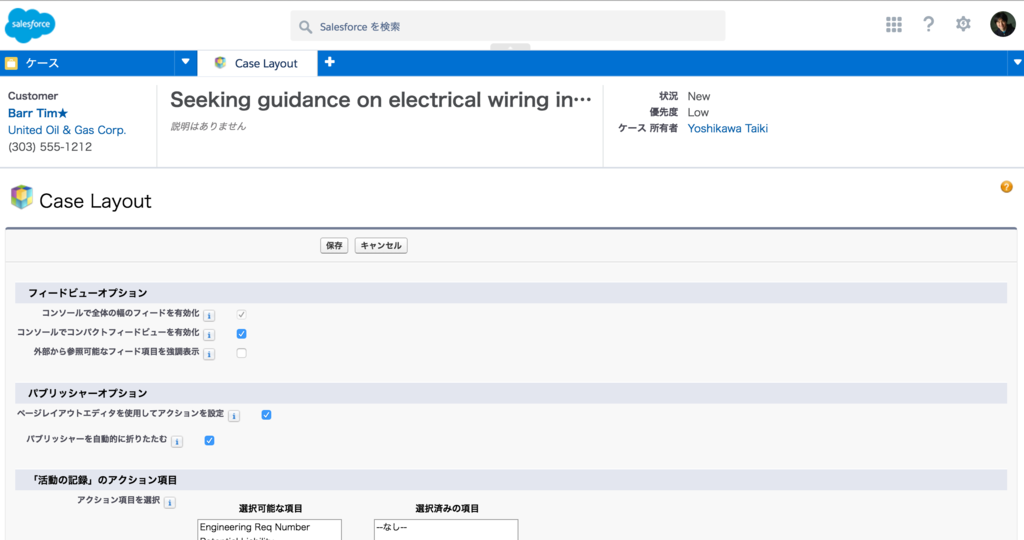Viewport: 1024px width, 540px height.
Task: Click the Case Layout tab cube icon
Action: (x=220, y=63)
